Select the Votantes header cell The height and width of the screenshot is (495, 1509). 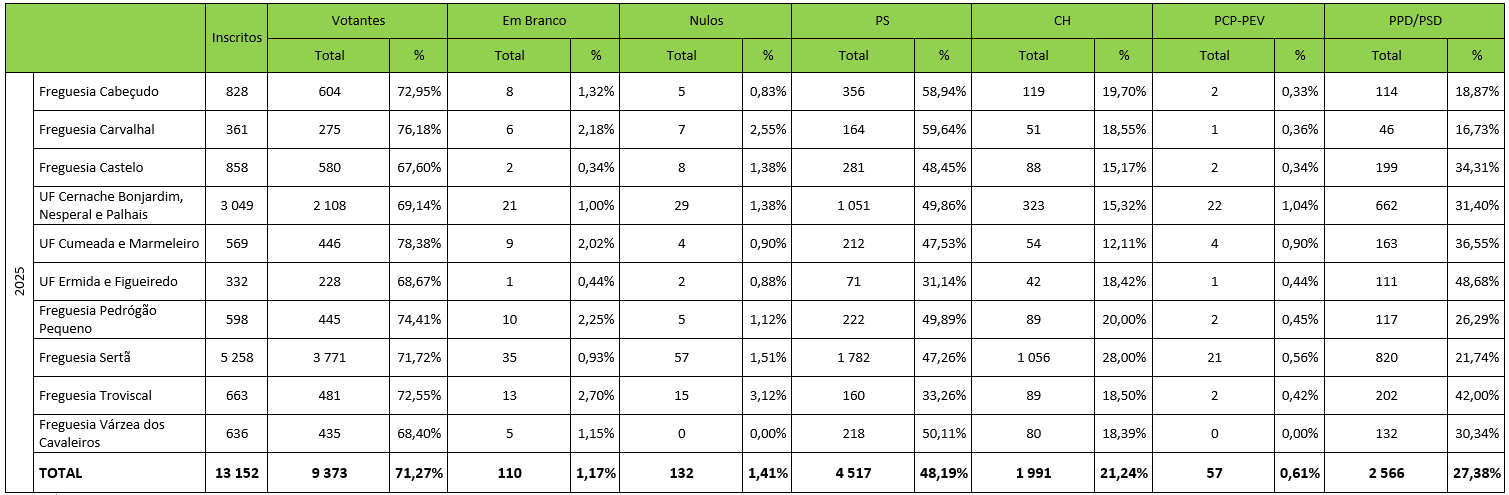[x=357, y=20]
